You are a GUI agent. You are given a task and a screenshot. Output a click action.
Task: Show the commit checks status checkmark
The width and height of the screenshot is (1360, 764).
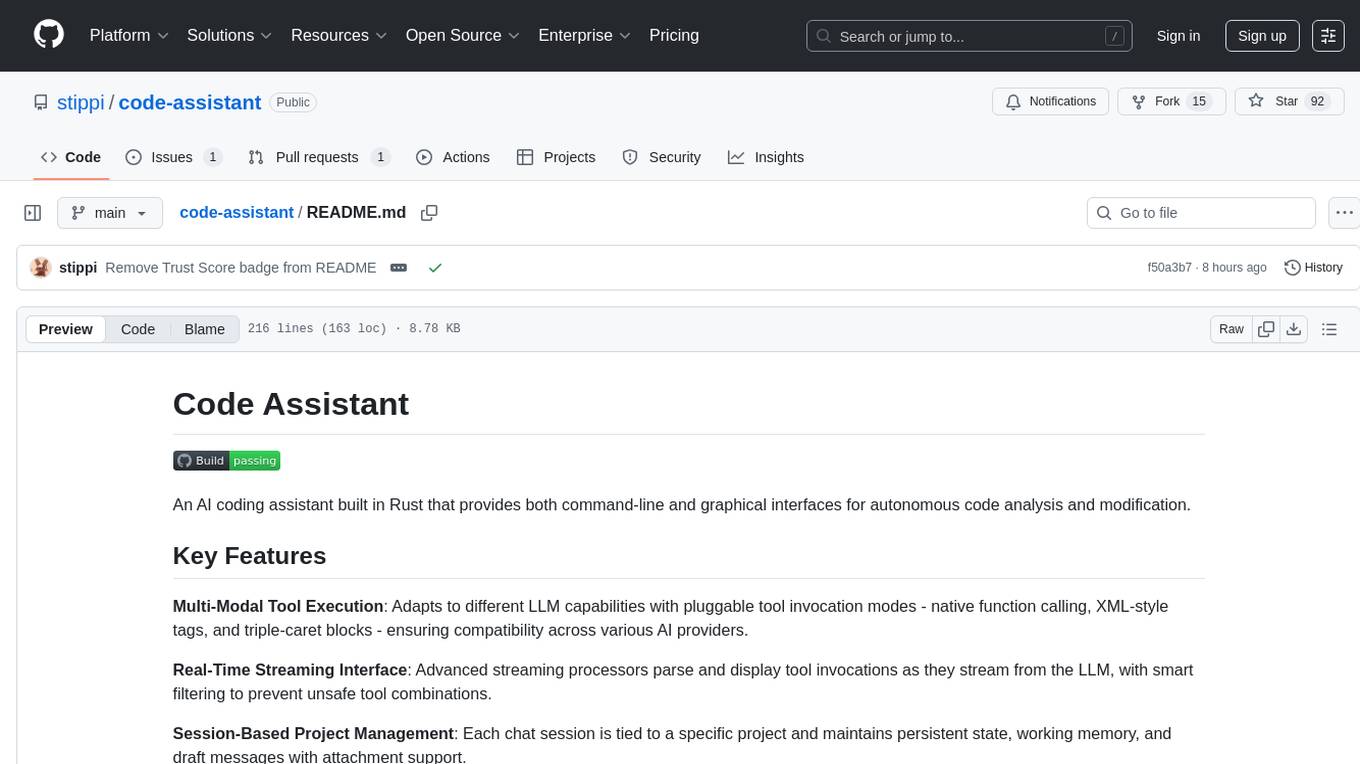tap(435, 267)
